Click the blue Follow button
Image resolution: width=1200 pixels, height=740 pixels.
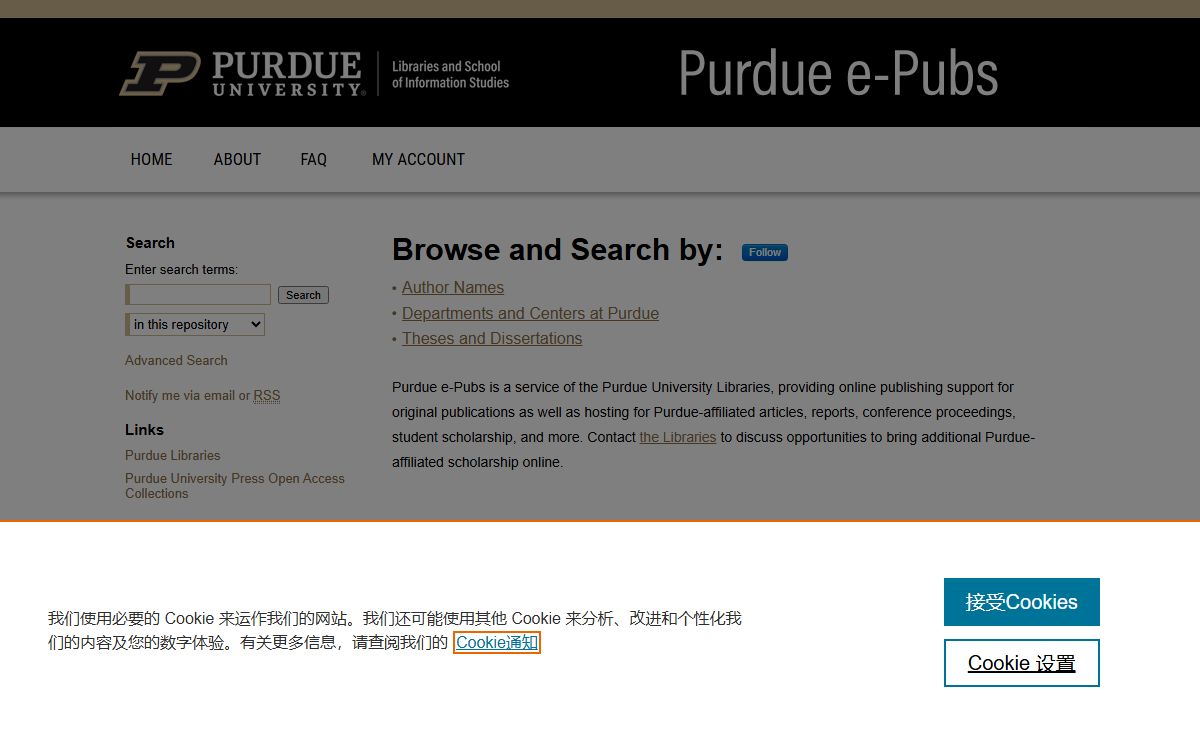(765, 252)
